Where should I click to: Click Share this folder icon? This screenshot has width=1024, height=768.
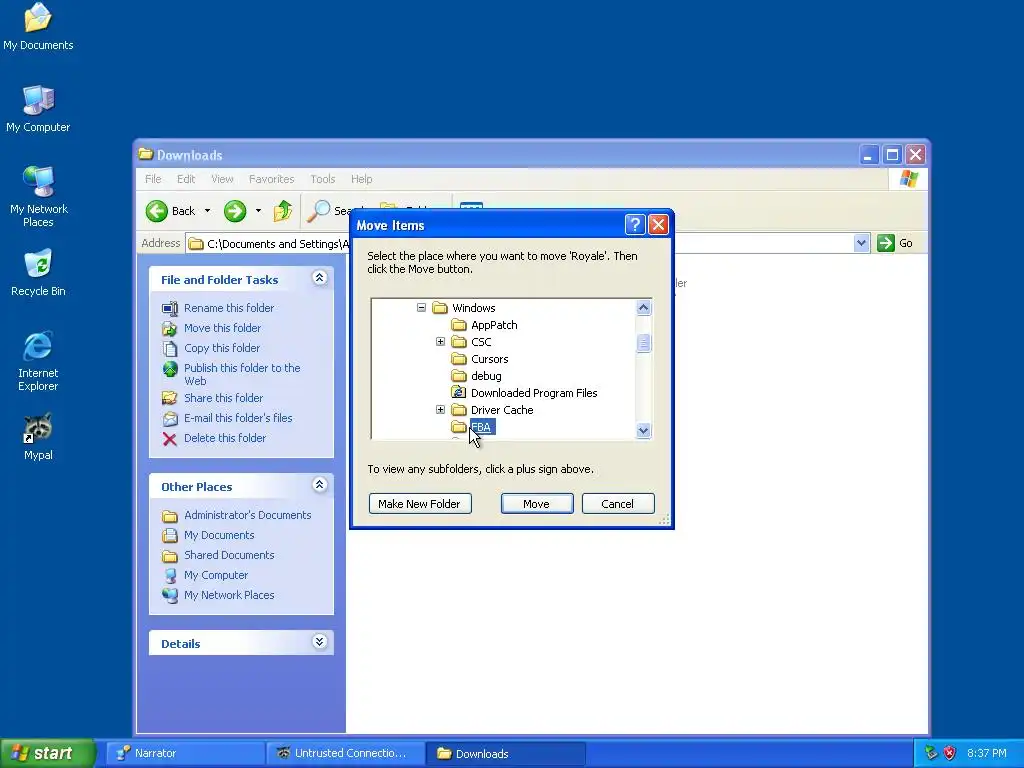[170, 398]
